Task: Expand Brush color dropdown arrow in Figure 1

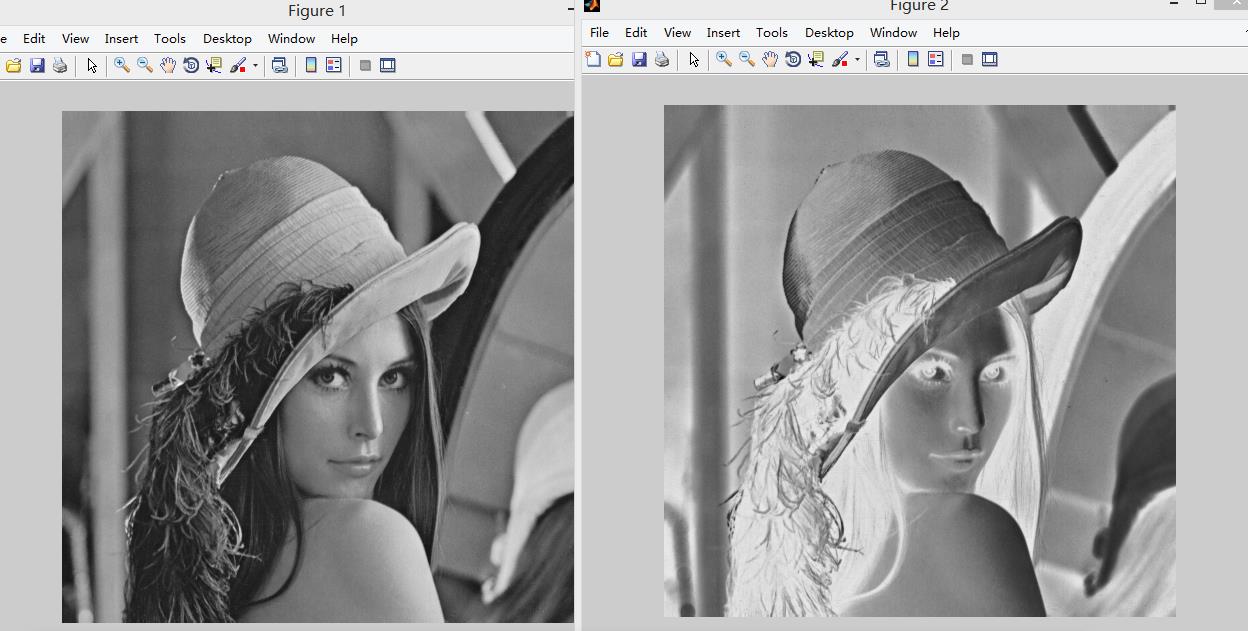Action: 255,66
